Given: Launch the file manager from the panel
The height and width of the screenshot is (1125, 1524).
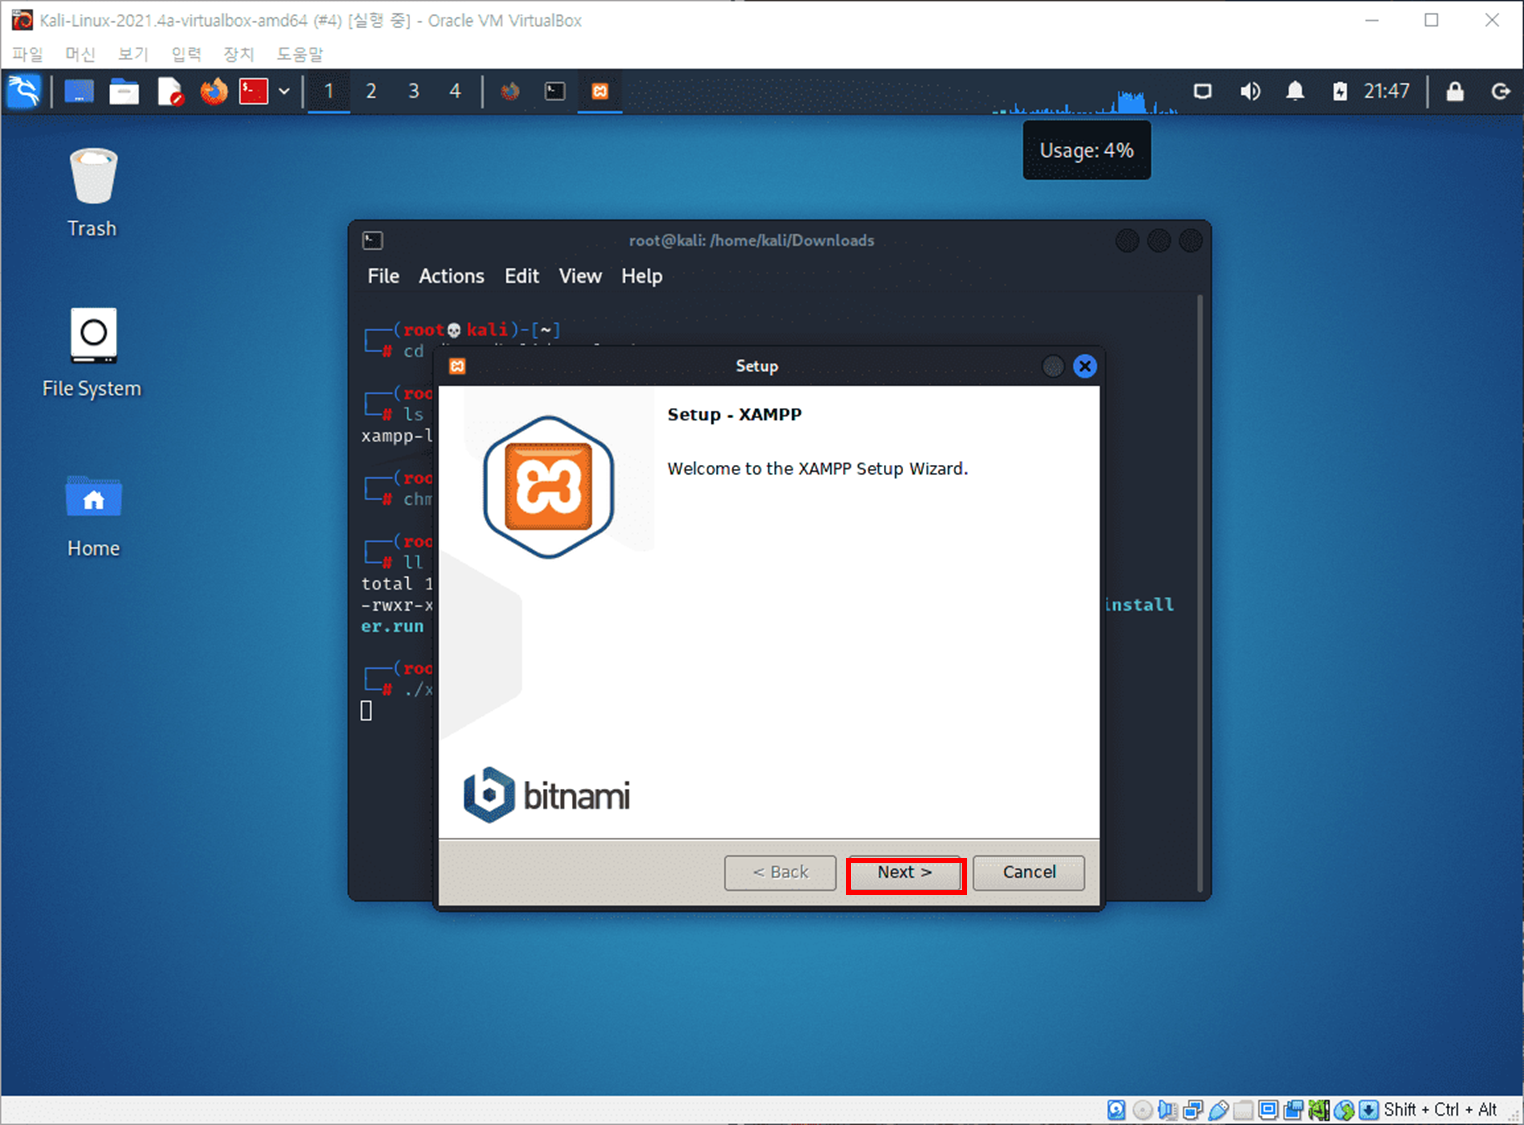Looking at the screenshot, I should [x=124, y=91].
